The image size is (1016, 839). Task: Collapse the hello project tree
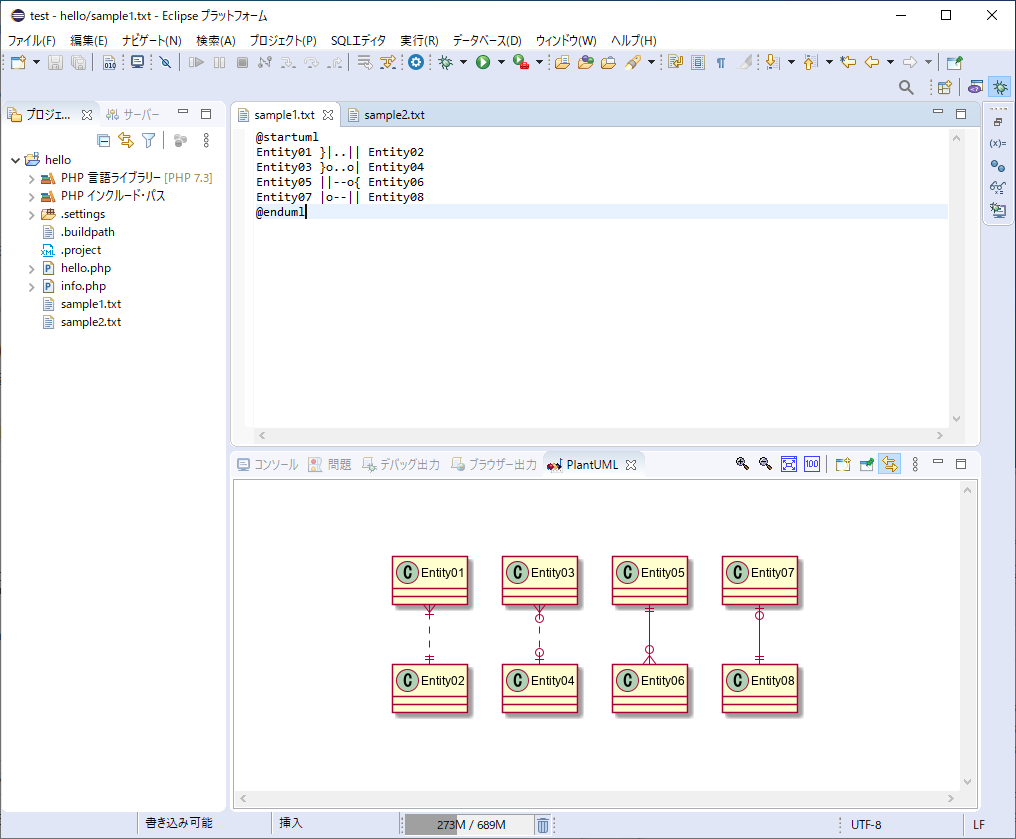(14, 160)
